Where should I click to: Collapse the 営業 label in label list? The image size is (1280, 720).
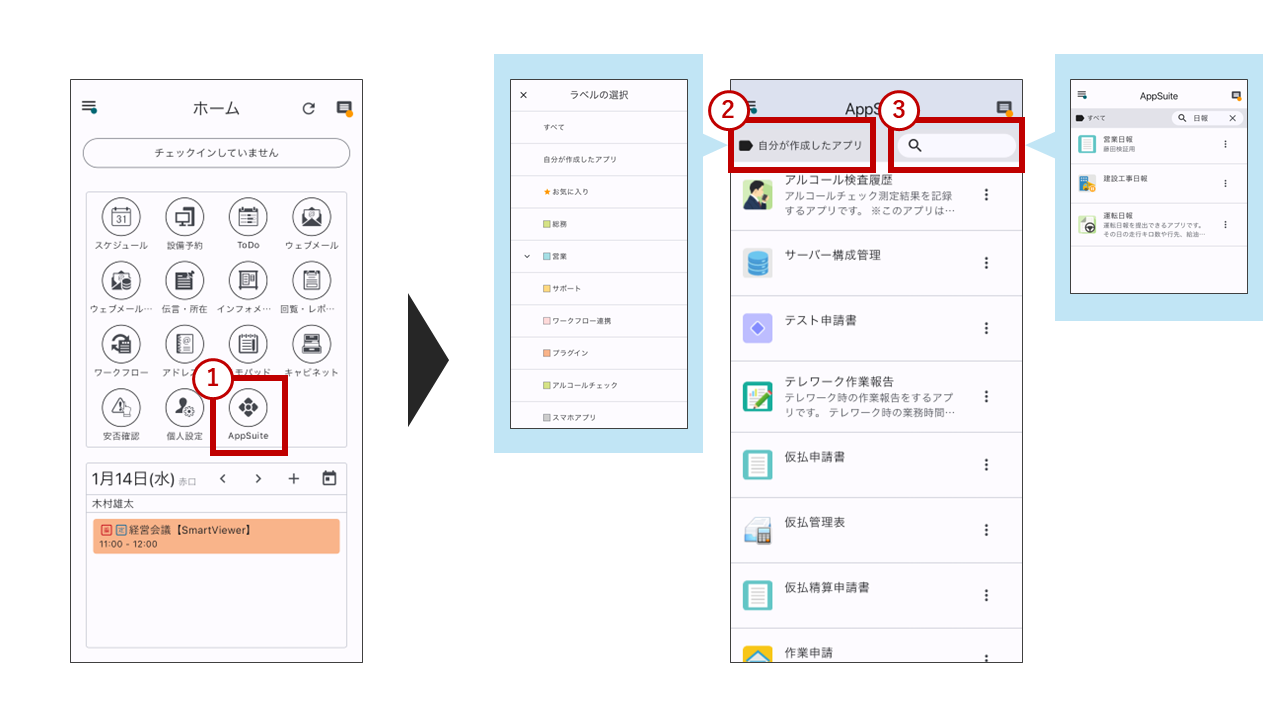click(527, 257)
